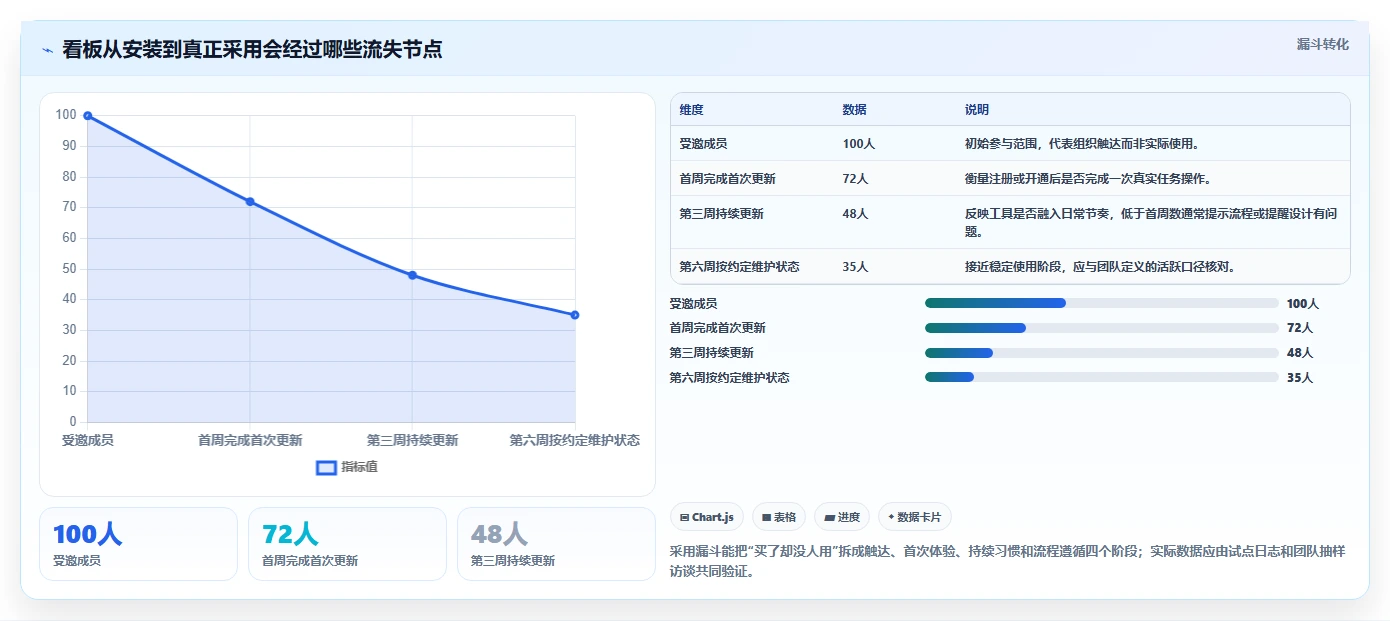Viewport: 1390px width, 621px height.
Task: Click the 漏斗转化 tag in the header
Action: tap(1322, 44)
